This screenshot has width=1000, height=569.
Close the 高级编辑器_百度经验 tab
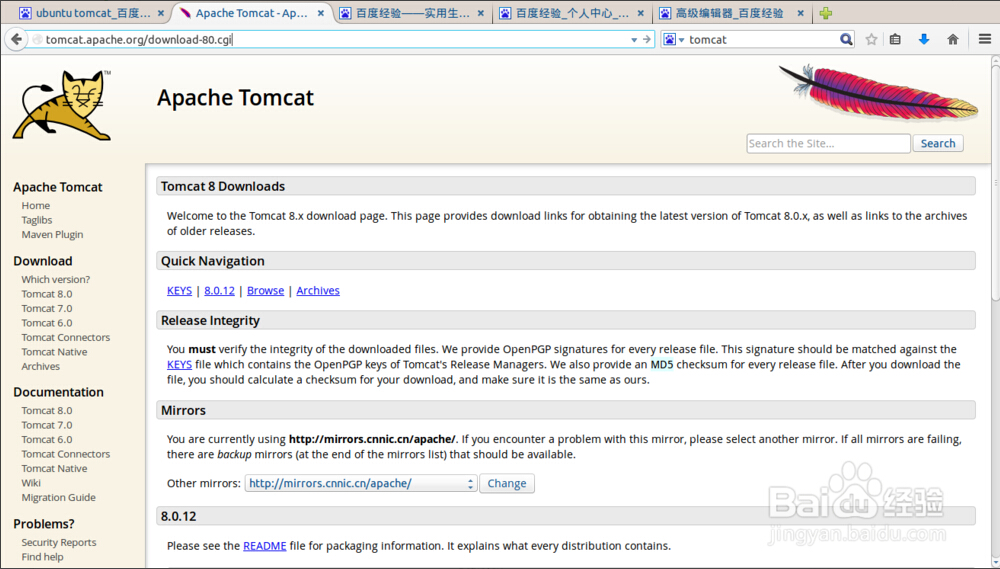click(x=800, y=13)
